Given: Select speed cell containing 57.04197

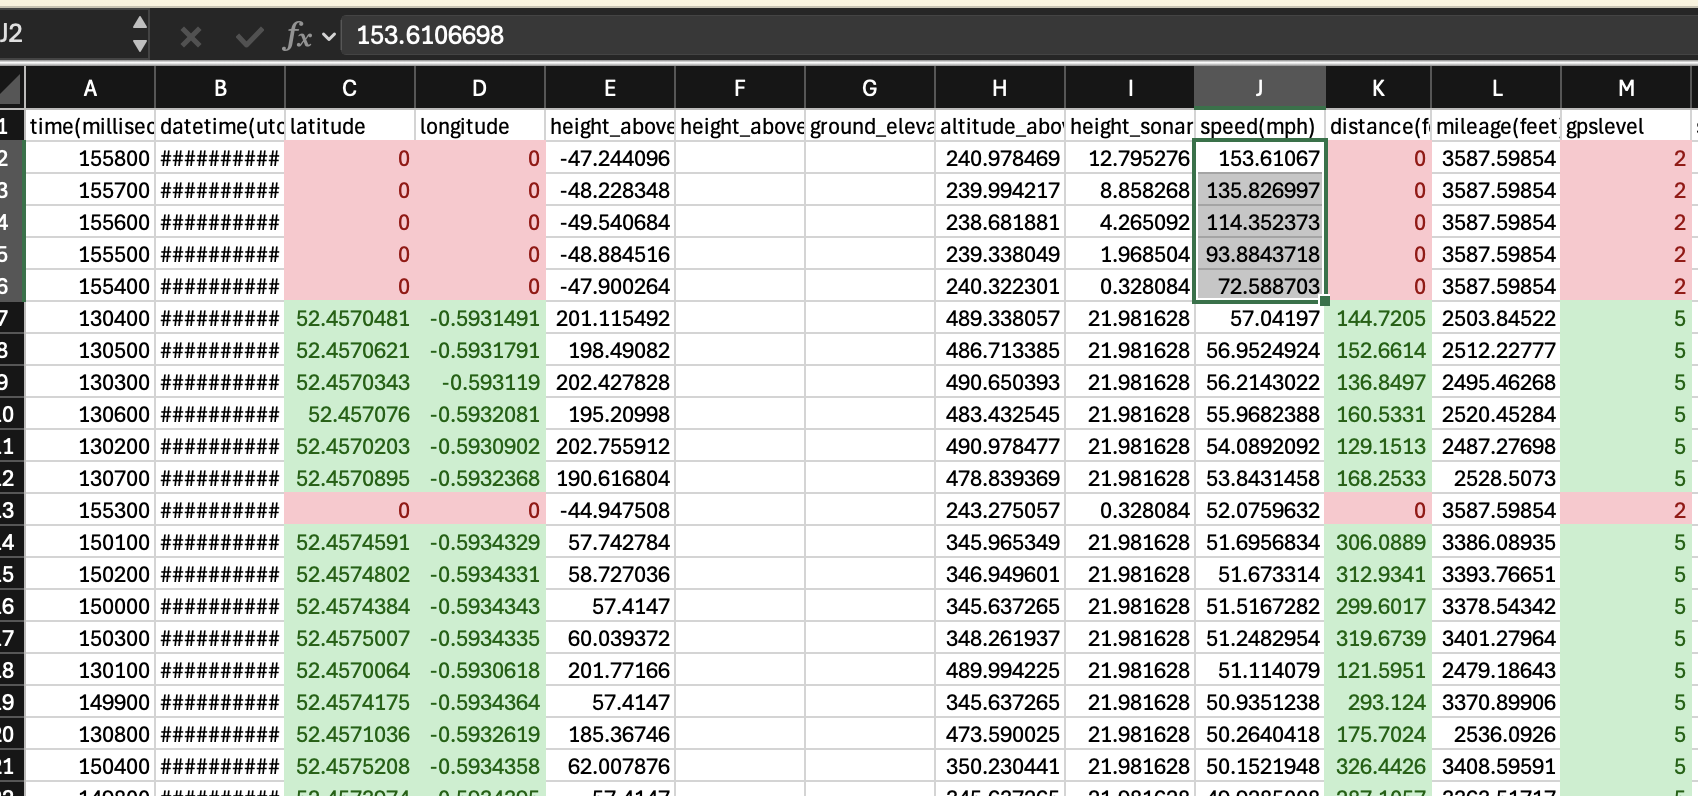Looking at the screenshot, I should [1259, 319].
